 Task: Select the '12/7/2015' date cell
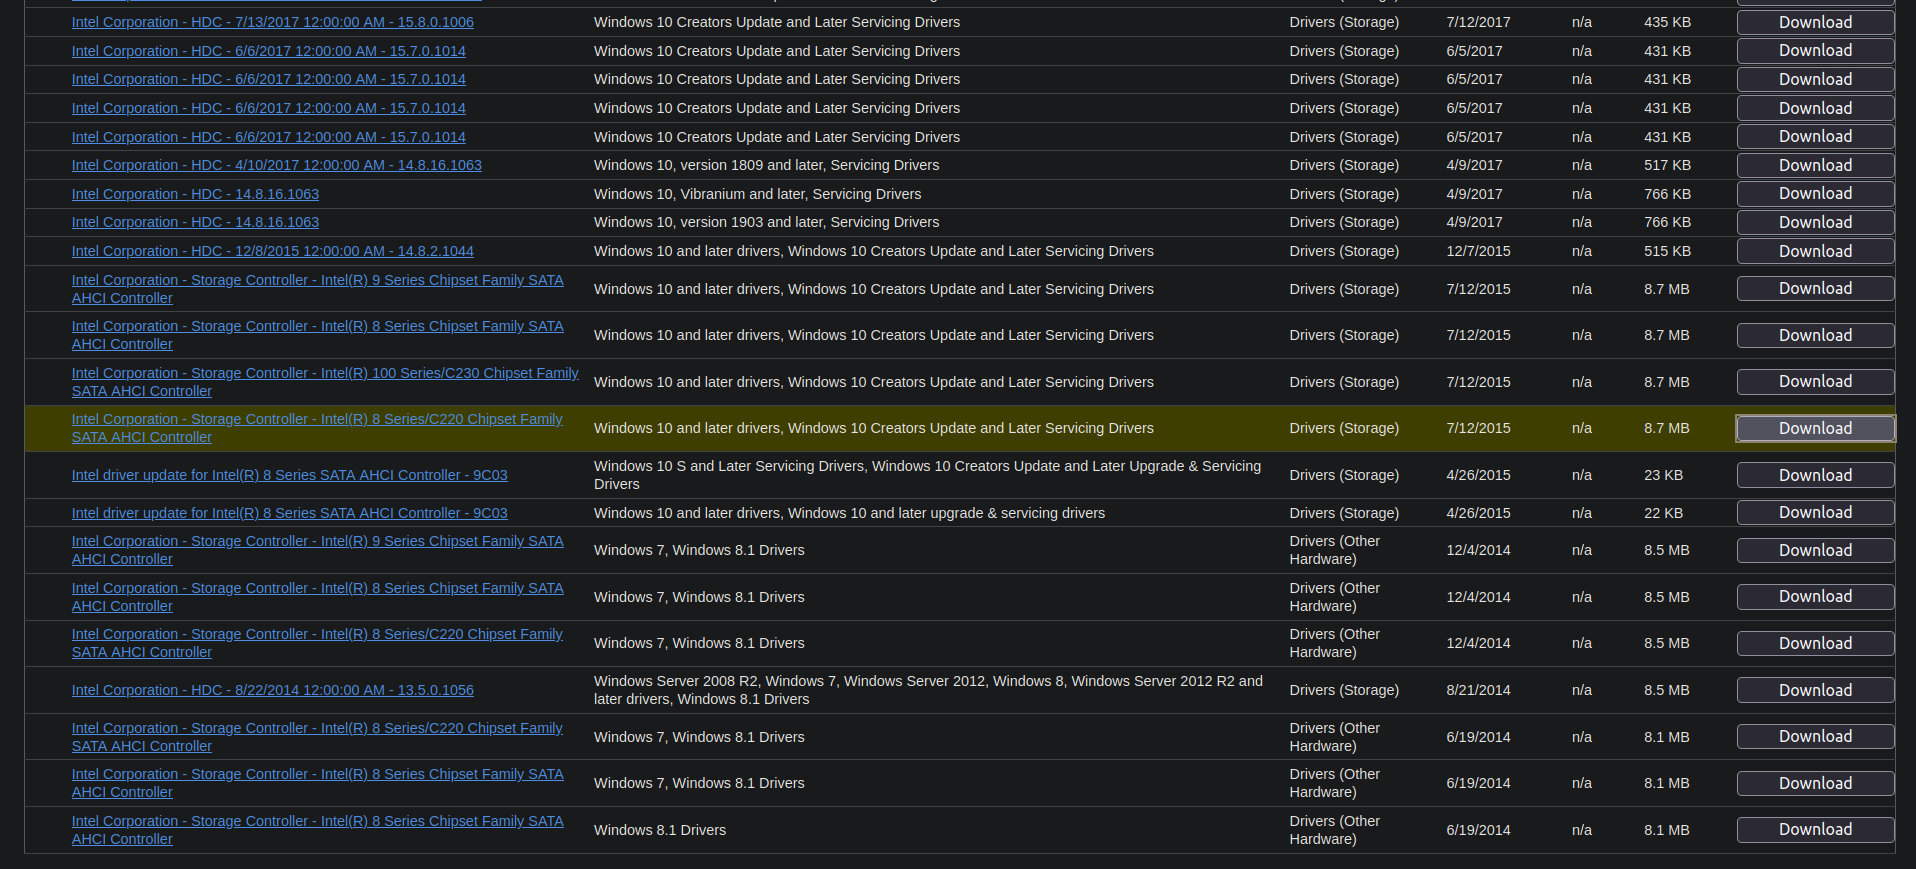coord(1478,251)
